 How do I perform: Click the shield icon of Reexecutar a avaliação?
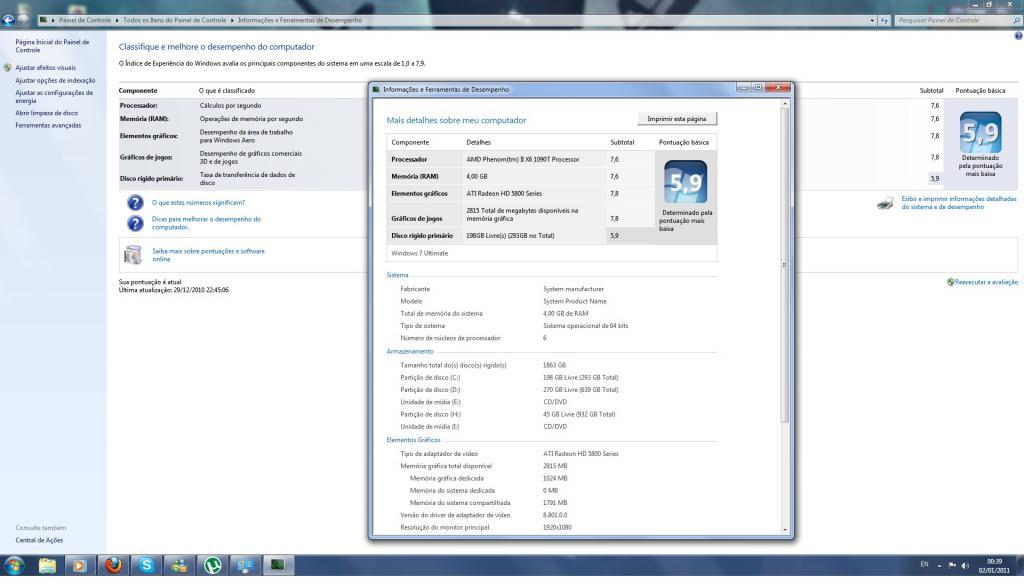[951, 282]
